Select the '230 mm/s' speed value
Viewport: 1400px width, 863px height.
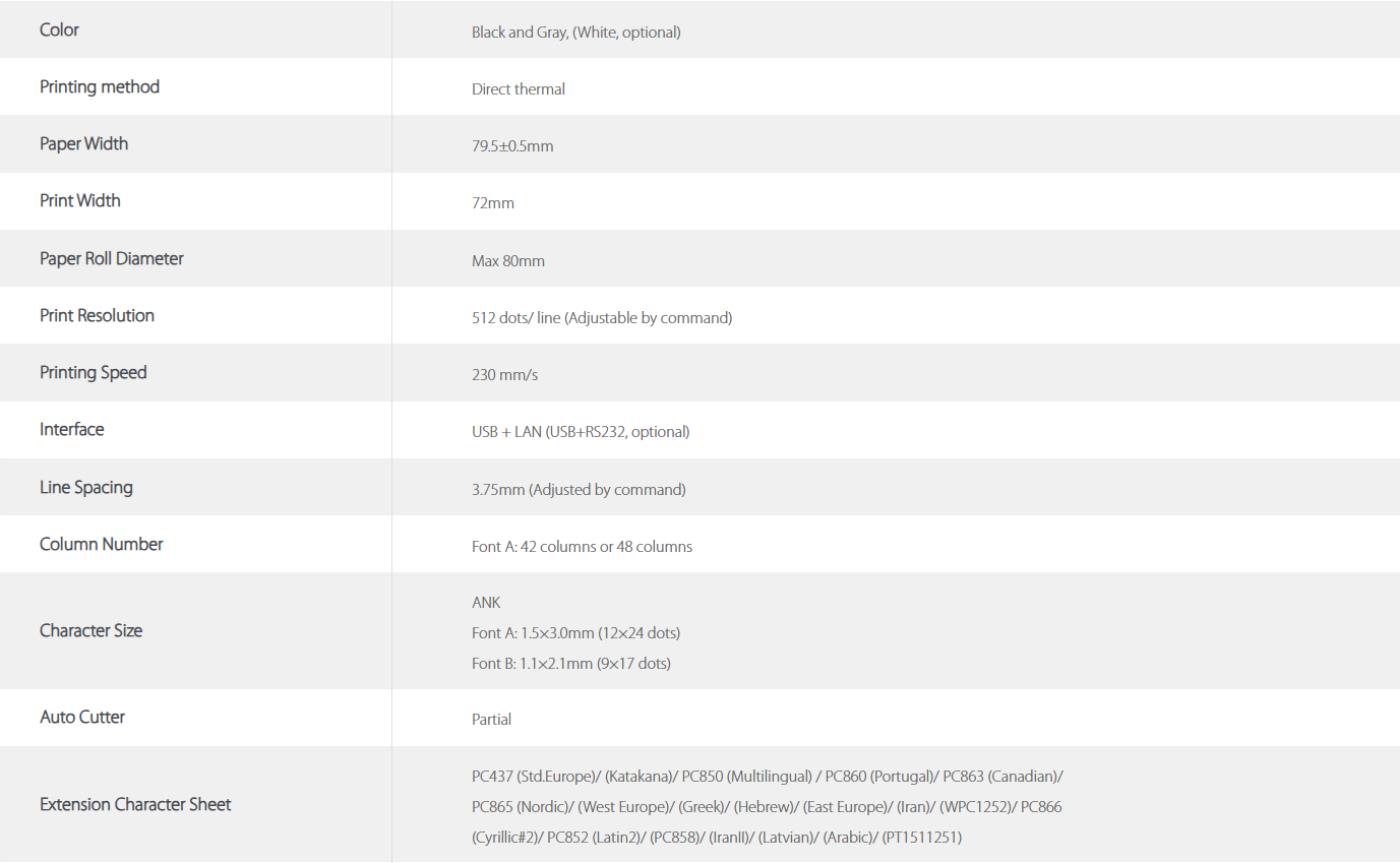pos(505,375)
